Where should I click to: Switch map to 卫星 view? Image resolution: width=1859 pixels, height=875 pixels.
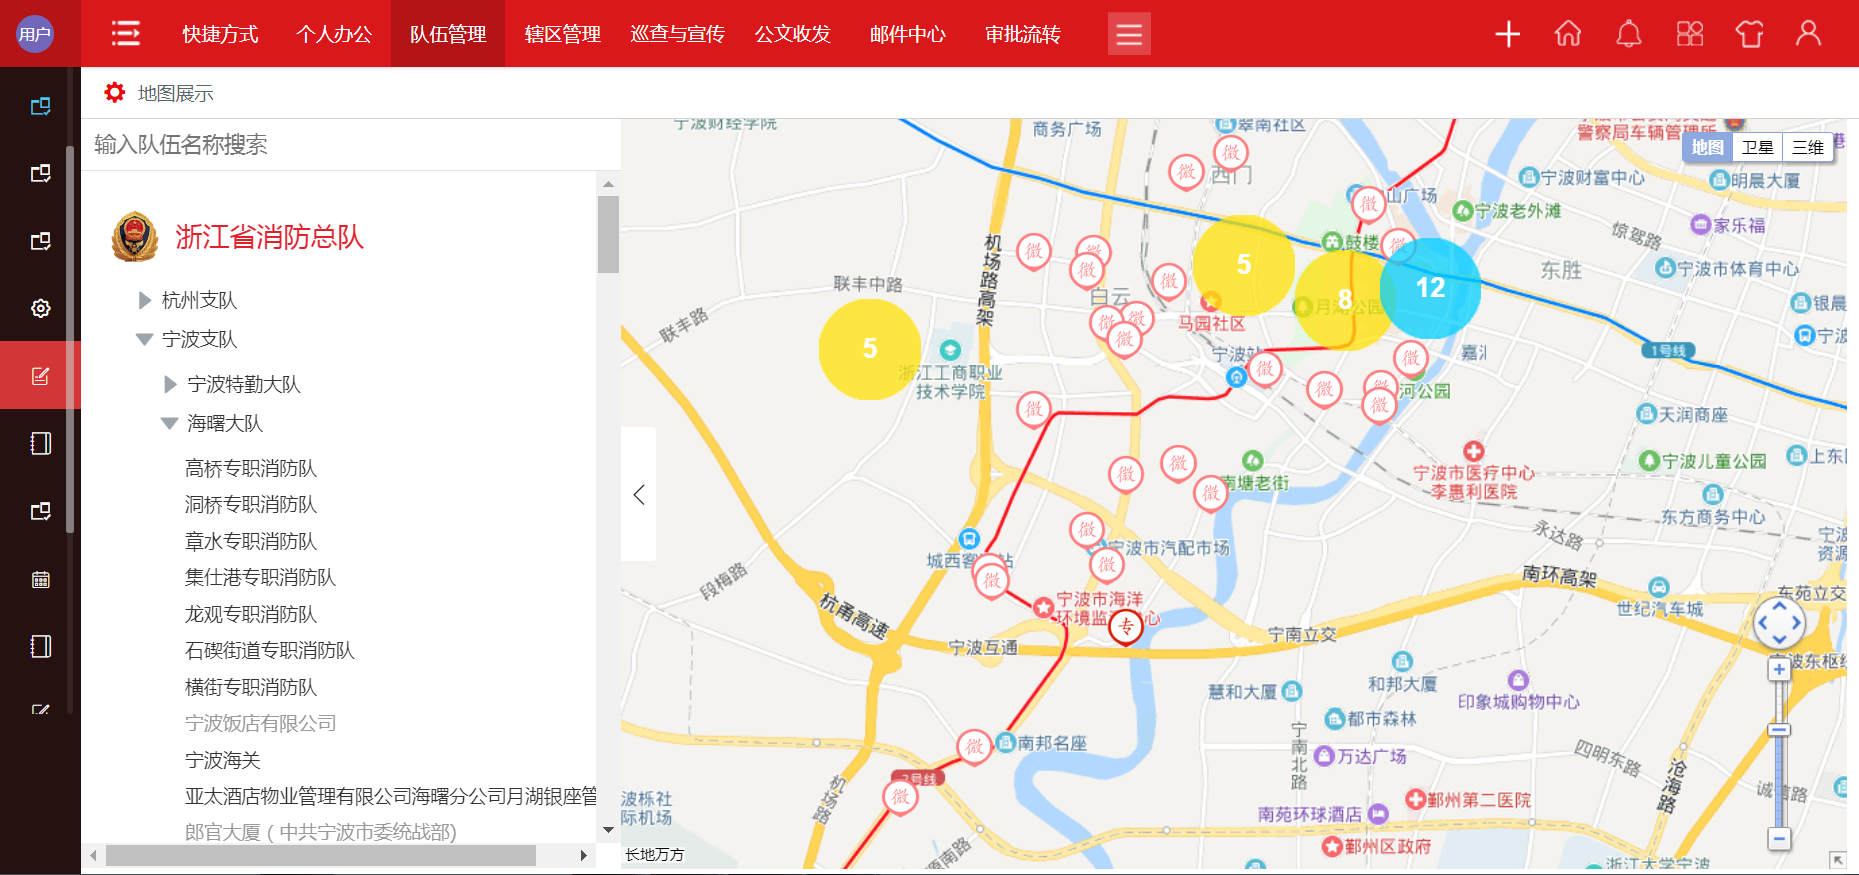(1757, 147)
